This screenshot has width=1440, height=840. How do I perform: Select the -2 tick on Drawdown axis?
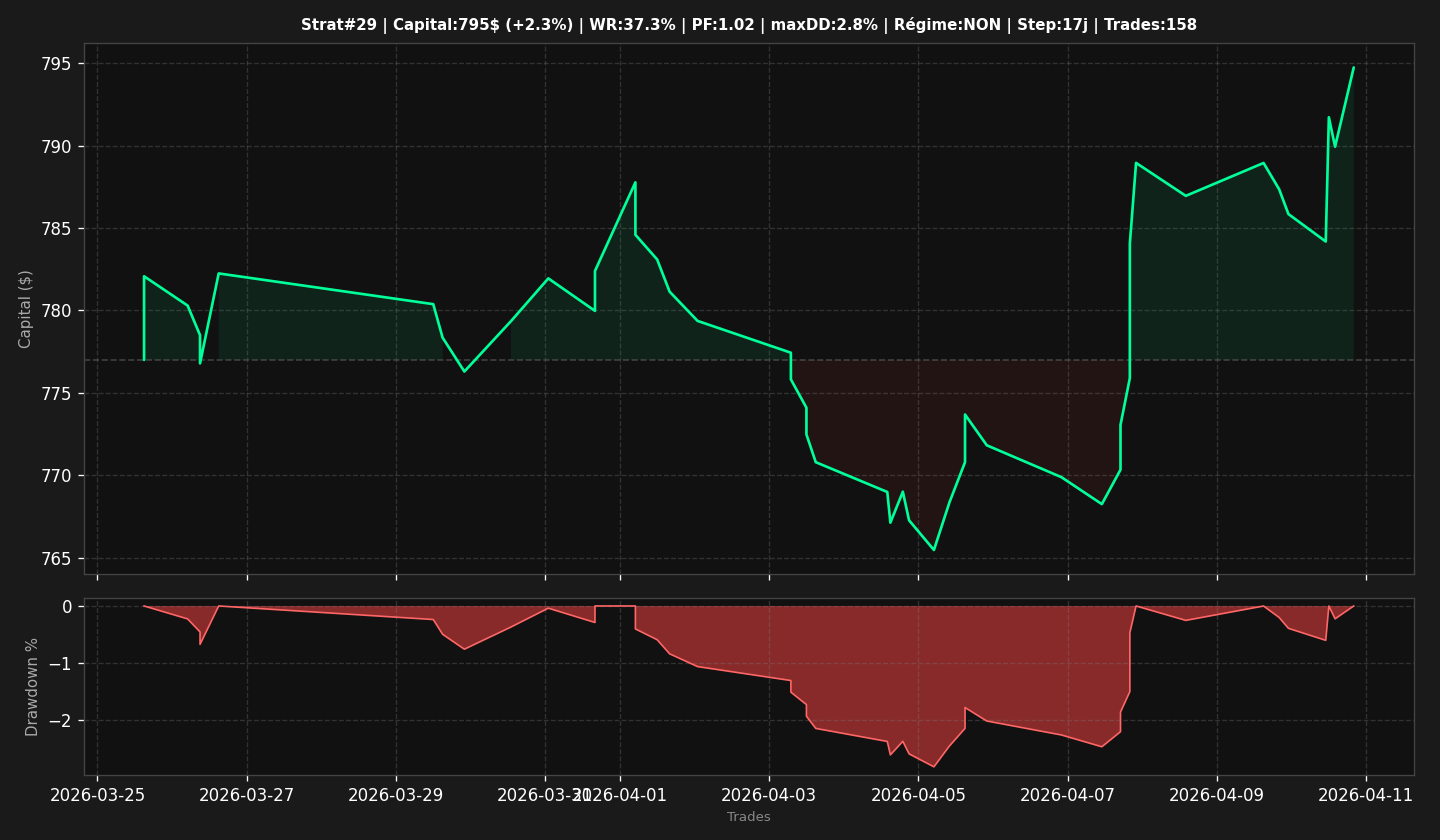(62, 721)
